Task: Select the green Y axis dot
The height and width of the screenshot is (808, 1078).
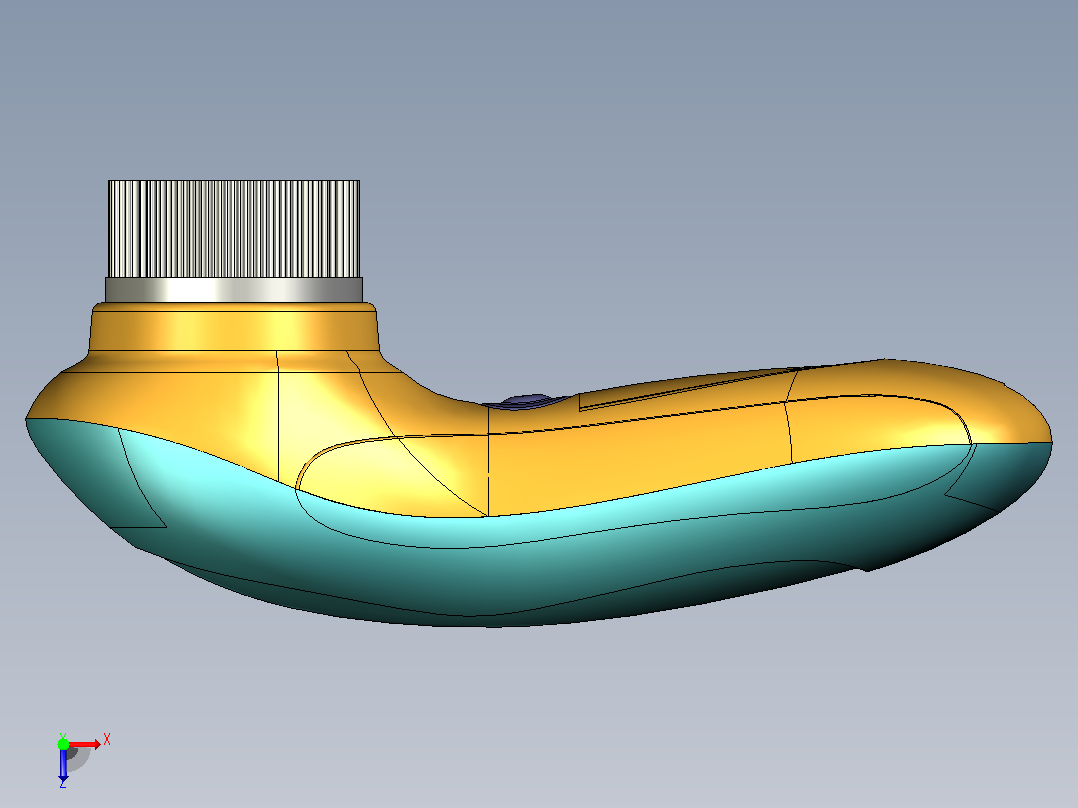Action: tap(63, 744)
